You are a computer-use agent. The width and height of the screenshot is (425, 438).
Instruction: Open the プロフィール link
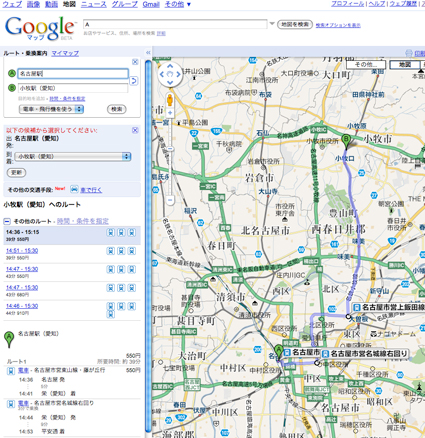348,4
